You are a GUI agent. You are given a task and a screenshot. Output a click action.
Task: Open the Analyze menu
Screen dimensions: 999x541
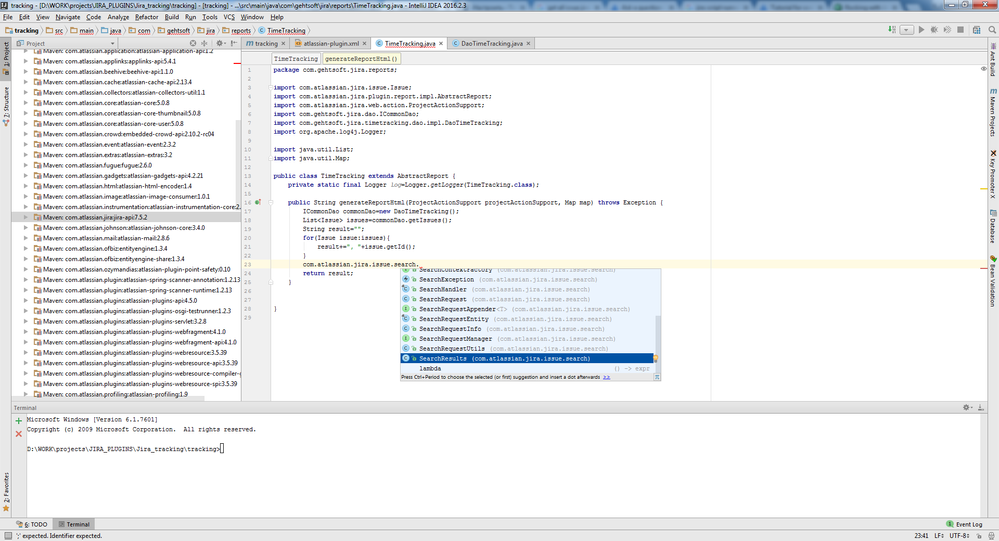pos(118,17)
